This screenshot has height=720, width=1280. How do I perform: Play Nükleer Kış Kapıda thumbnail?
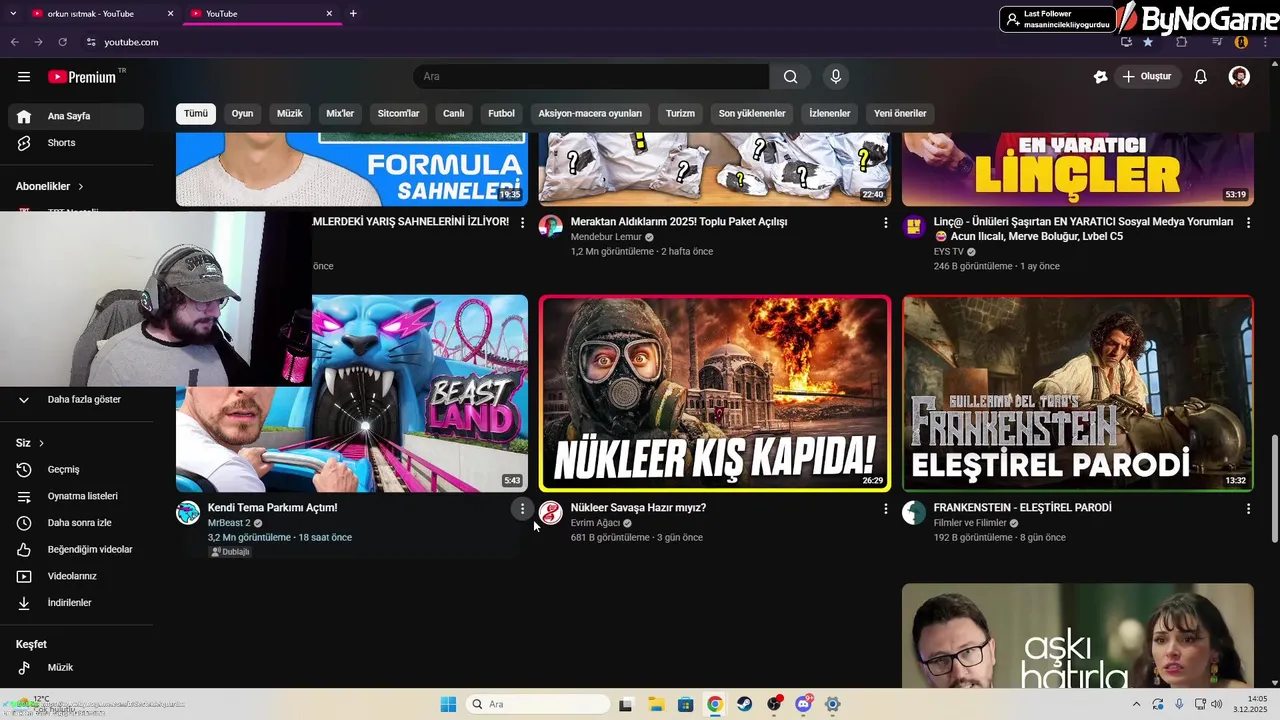tap(714, 393)
